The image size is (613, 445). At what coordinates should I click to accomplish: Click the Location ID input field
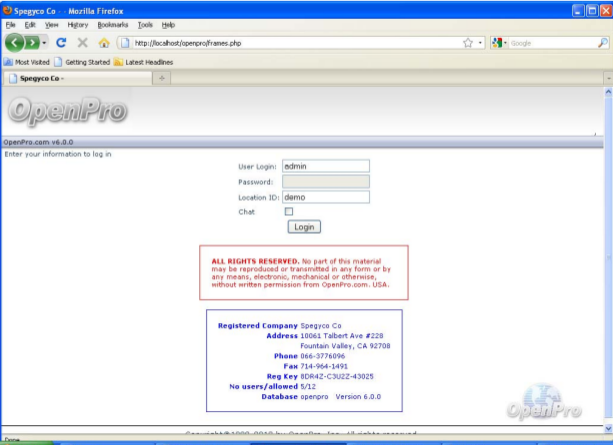point(325,197)
